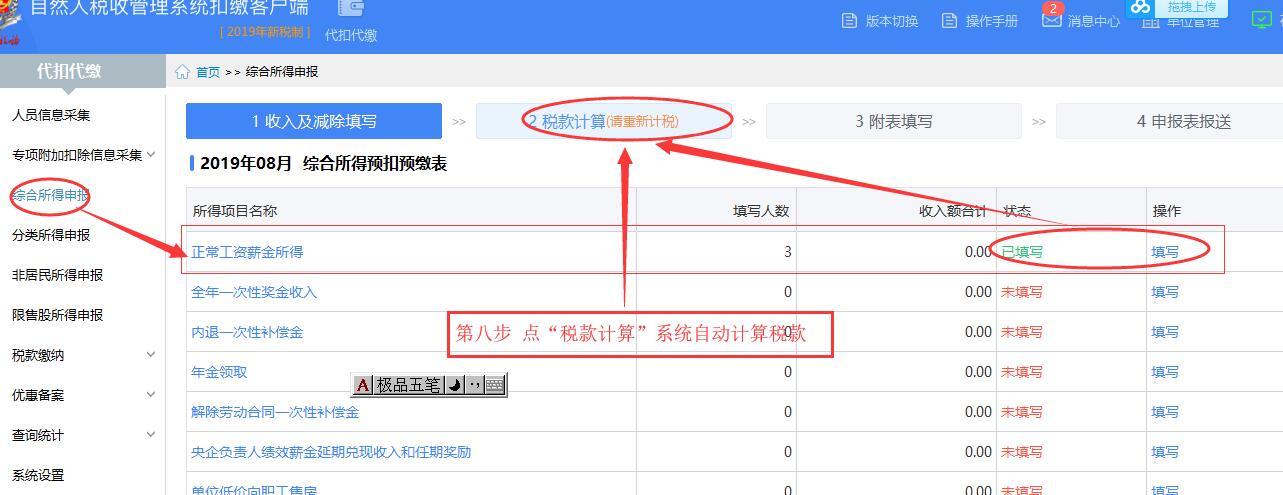Viewport: 1283px width, 495px height.
Task: Toggle the IME Chinese/English 'A' mode button
Action: 363,385
